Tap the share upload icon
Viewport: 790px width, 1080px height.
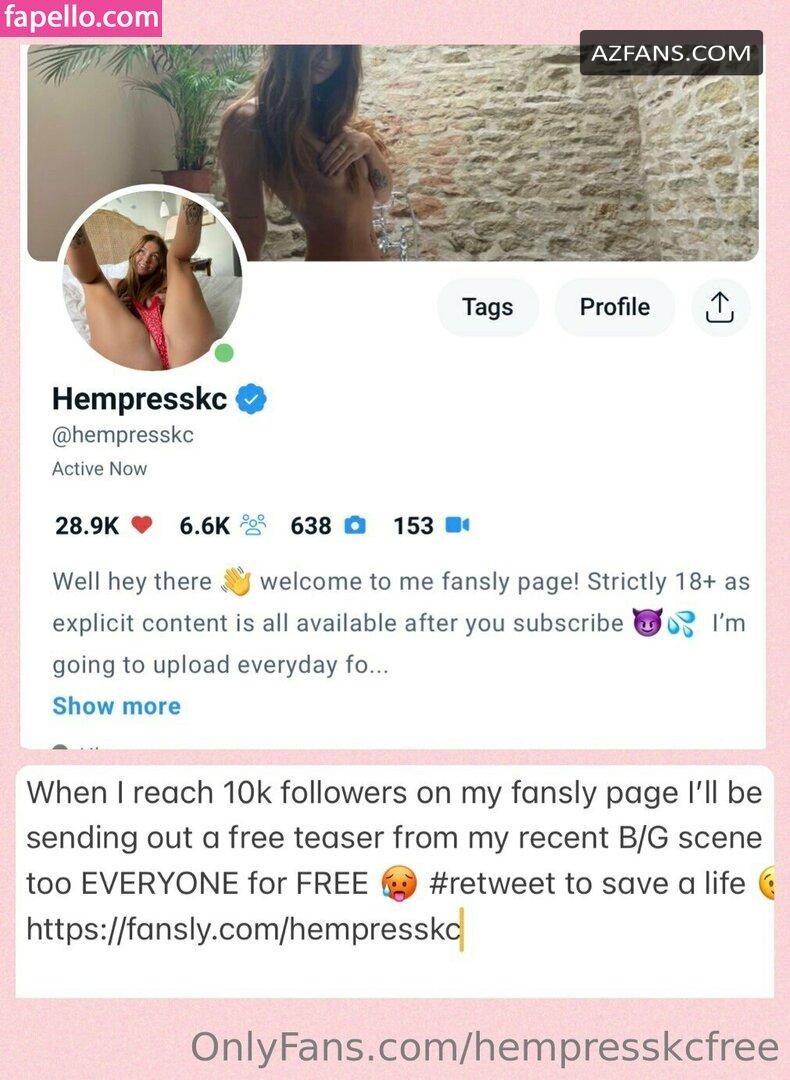pos(720,307)
